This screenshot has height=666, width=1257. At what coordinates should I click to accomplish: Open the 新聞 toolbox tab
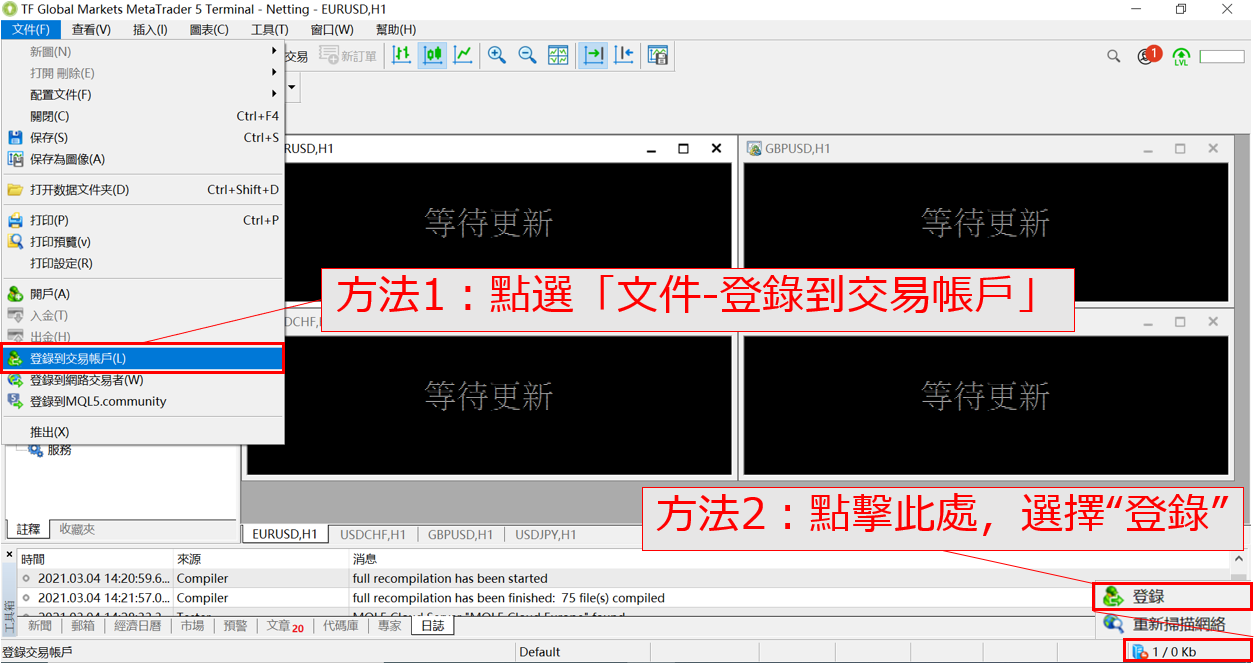[x=40, y=626]
